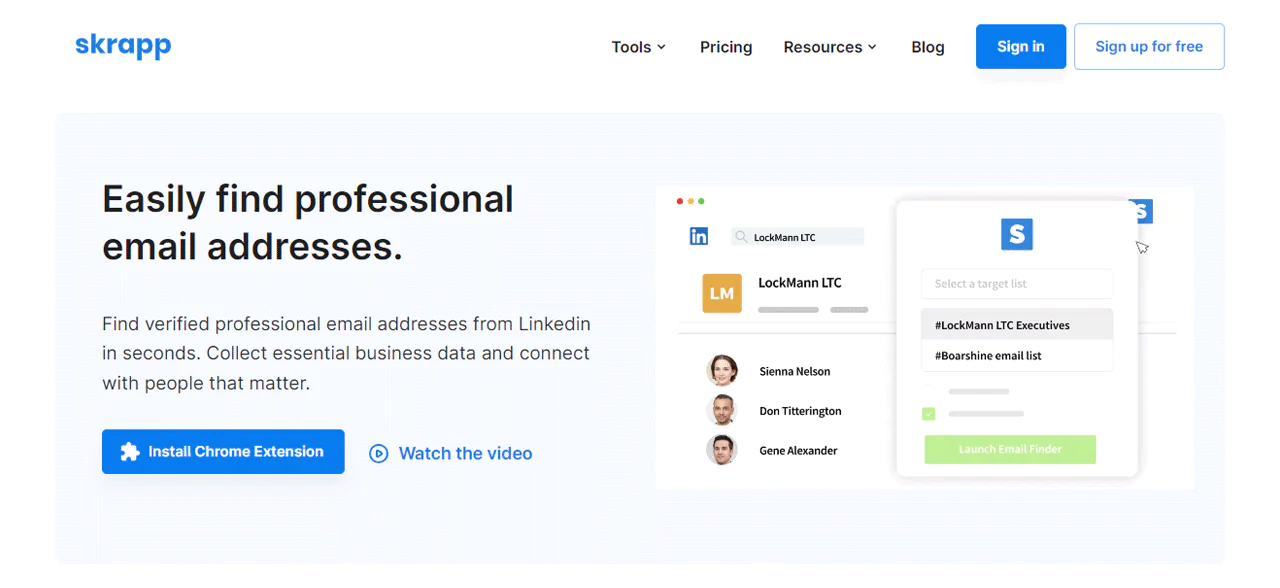Click the Launch Email Finder button
1280x588 pixels.
pos(1010,449)
